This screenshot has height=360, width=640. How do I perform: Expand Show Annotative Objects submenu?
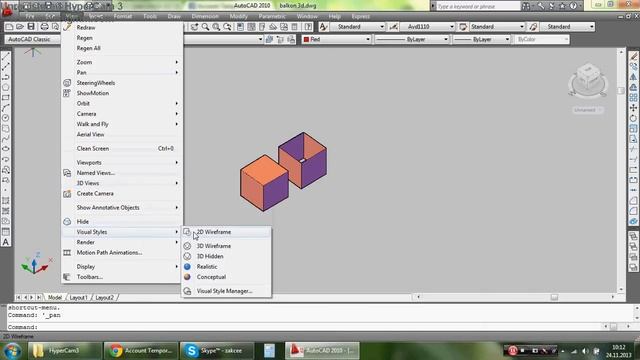[122, 207]
